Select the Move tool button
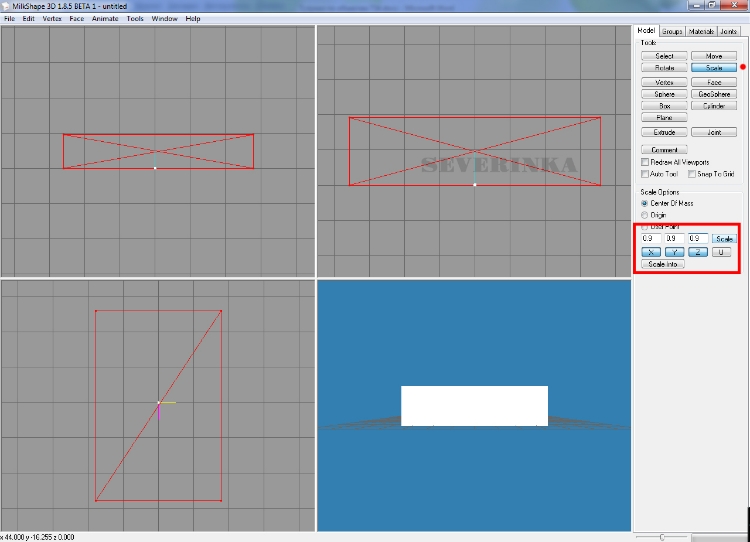This screenshot has height=542, width=750. 714,56
